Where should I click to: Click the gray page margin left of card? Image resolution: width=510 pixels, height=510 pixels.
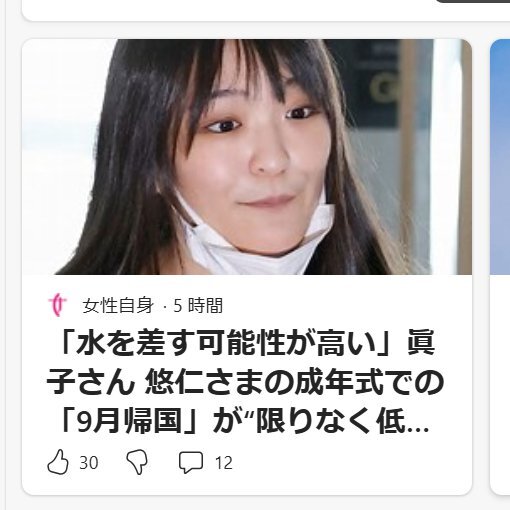tap(13, 267)
